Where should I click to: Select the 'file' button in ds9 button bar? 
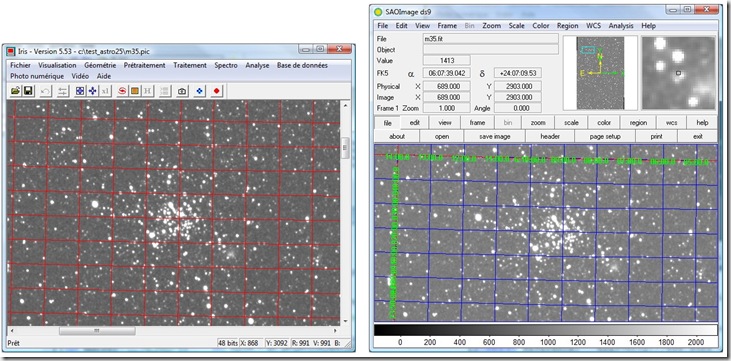pos(387,123)
